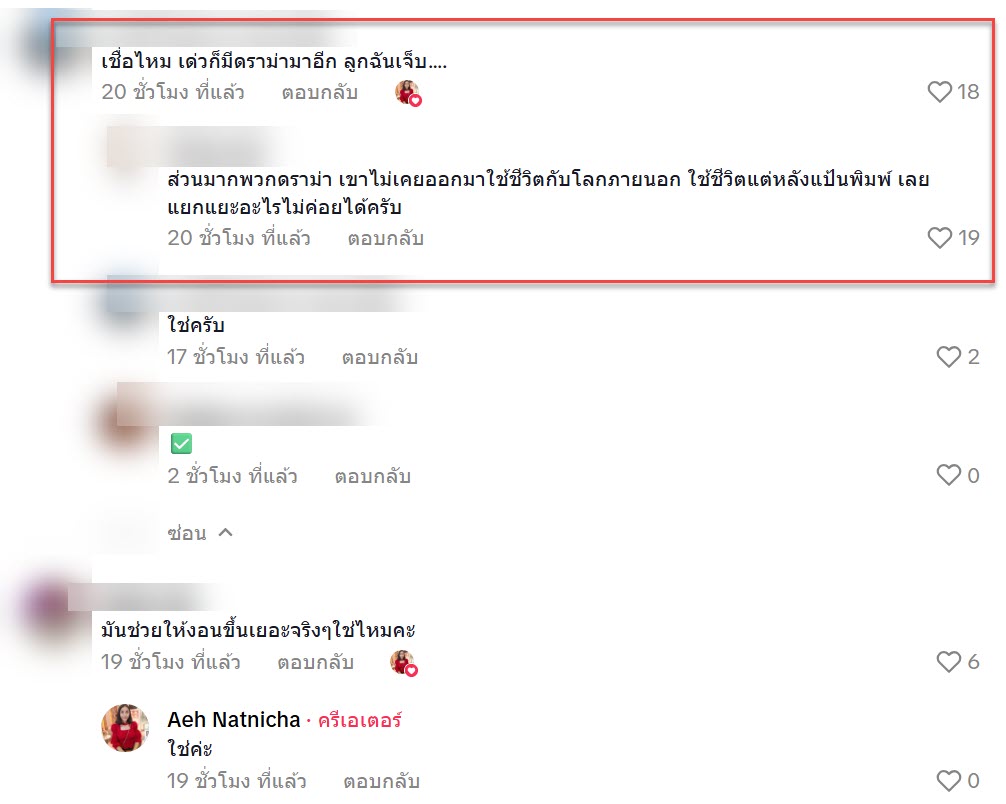Click creator-liked badge on top comment
The width and height of the screenshot is (1006, 804).
coord(408,93)
